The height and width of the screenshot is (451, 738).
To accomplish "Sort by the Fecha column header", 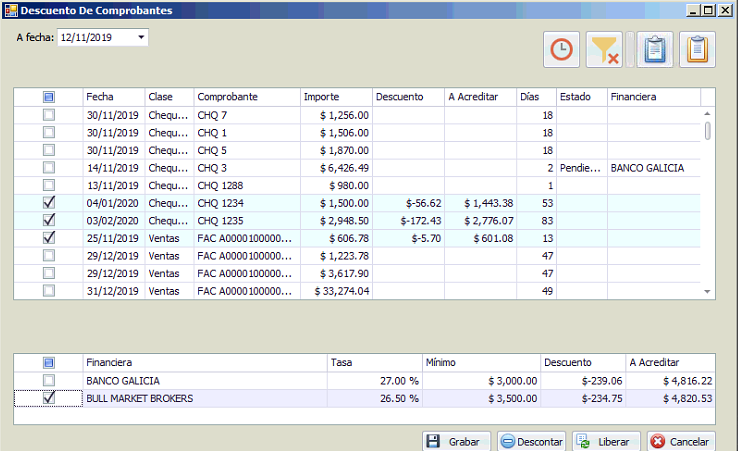I will click(114, 97).
